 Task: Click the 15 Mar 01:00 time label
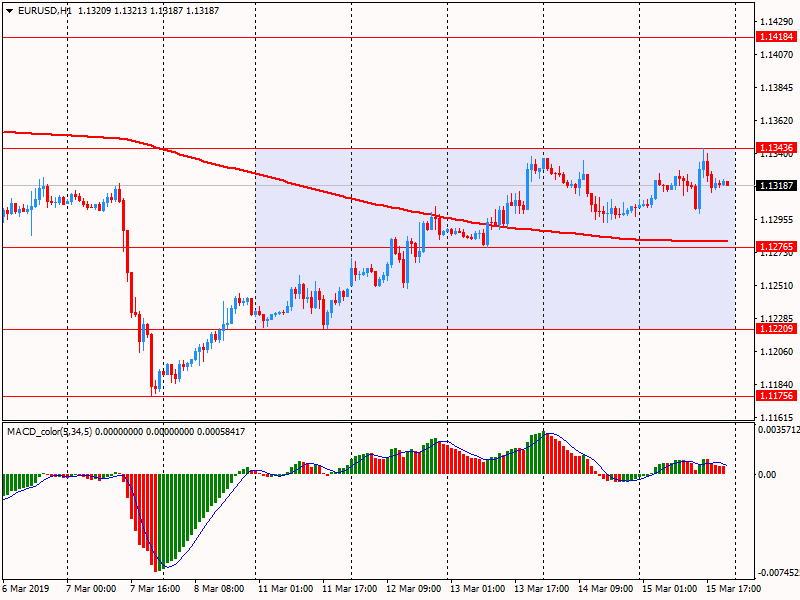pyautogui.click(x=669, y=588)
